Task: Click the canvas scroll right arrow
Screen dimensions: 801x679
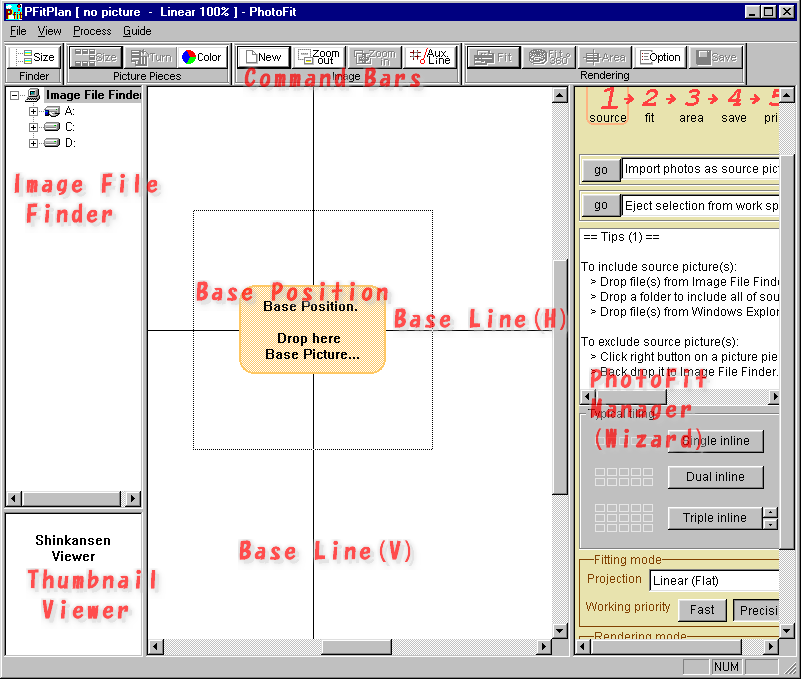Action: click(x=544, y=647)
